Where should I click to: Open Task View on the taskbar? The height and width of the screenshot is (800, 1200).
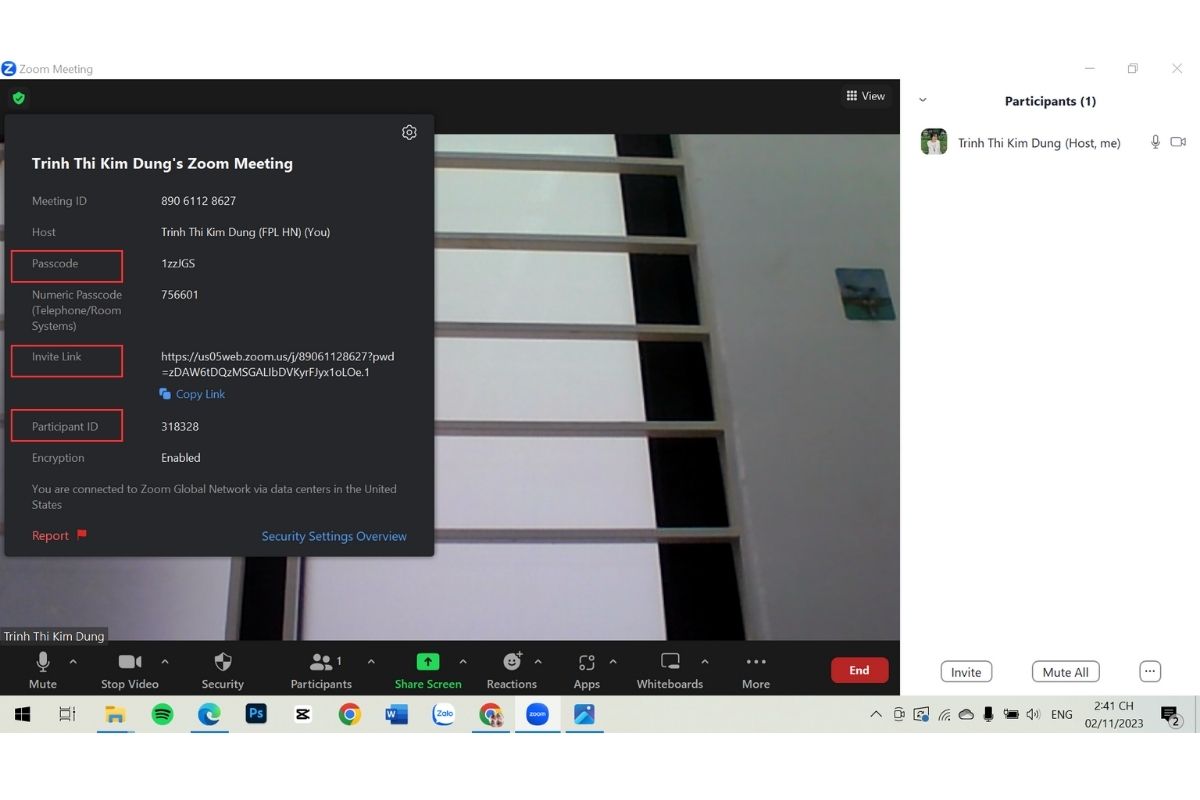67,714
